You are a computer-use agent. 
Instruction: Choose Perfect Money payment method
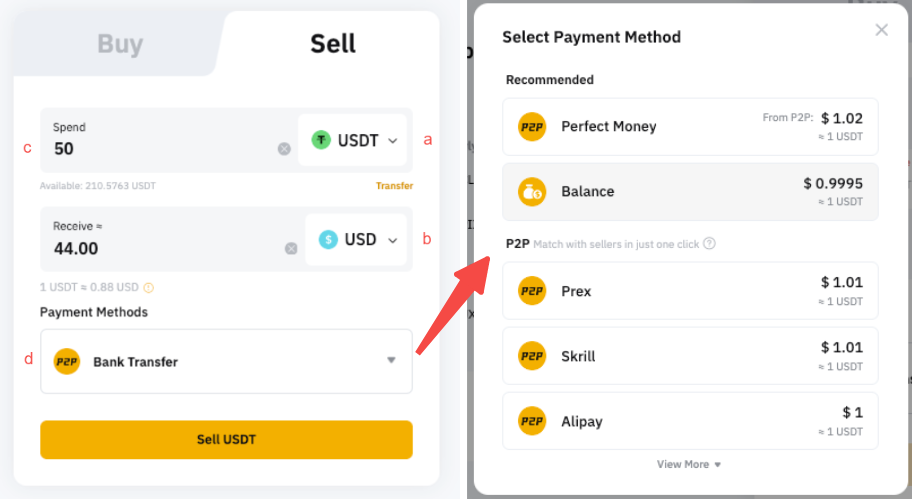coord(690,127)
